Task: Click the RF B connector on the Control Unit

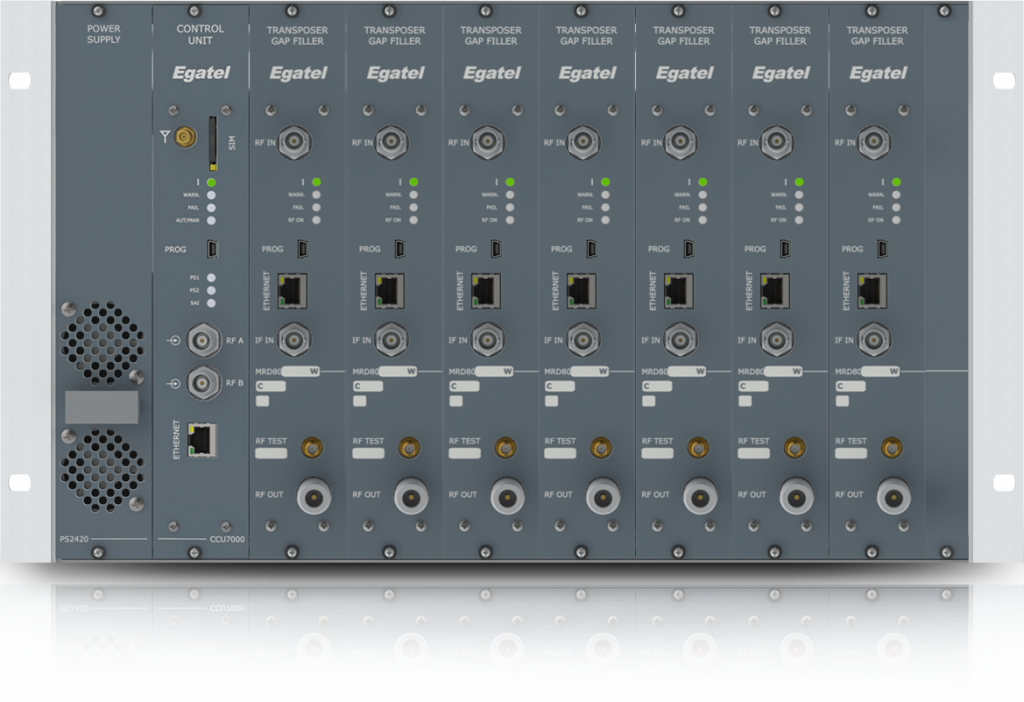Action: (x=206, y=380)
